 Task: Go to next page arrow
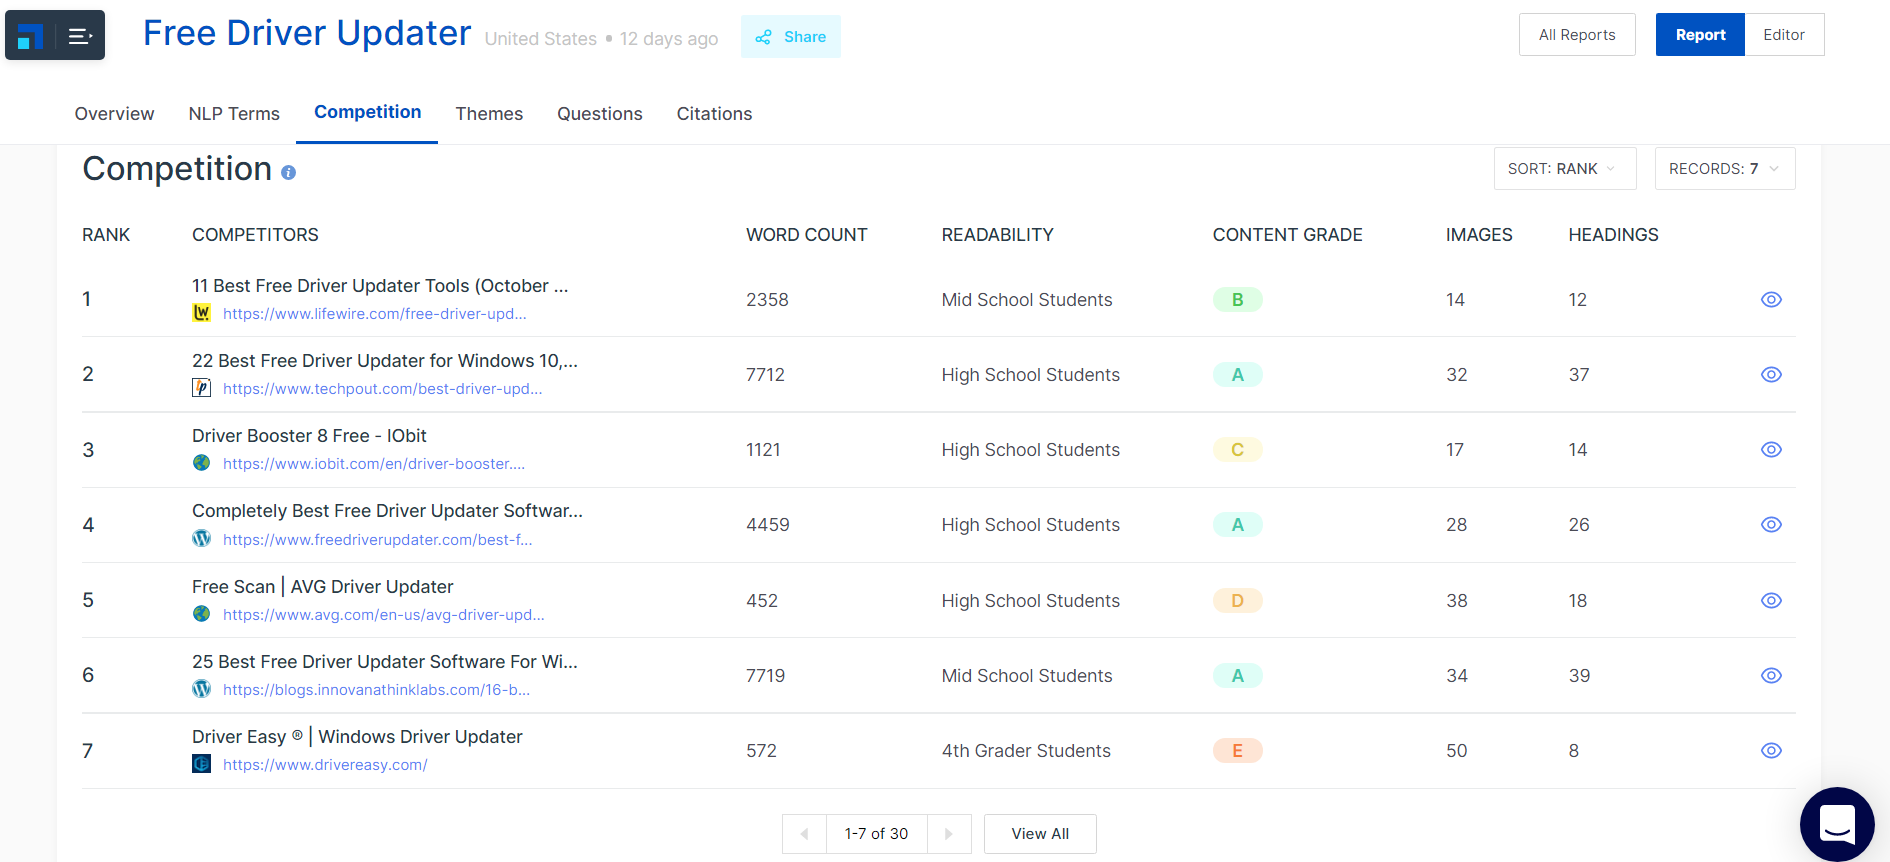coord(949,834)
